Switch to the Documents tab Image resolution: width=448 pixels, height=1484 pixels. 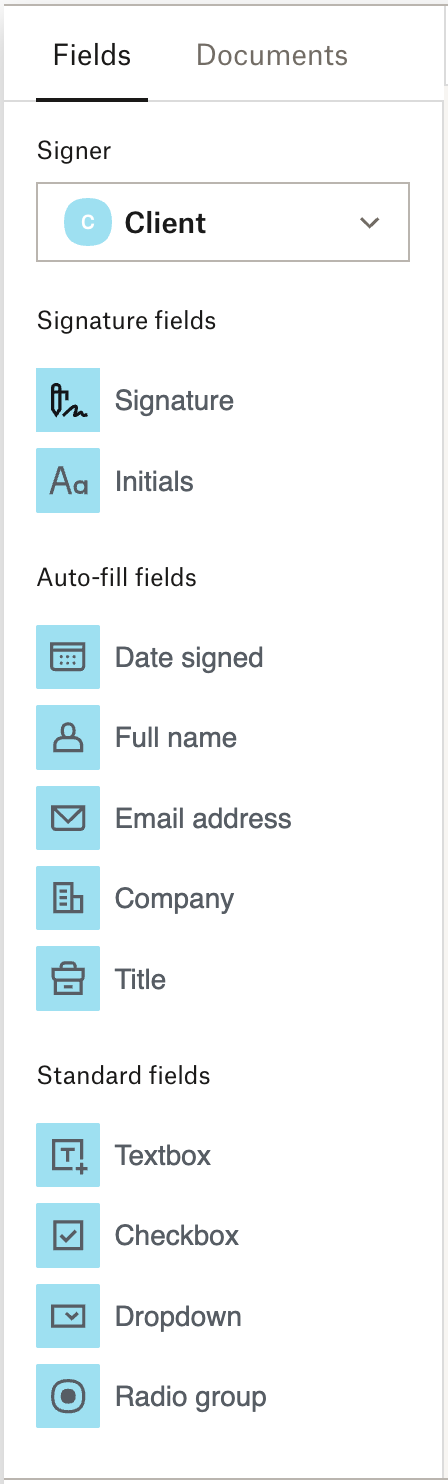[272, 54]
